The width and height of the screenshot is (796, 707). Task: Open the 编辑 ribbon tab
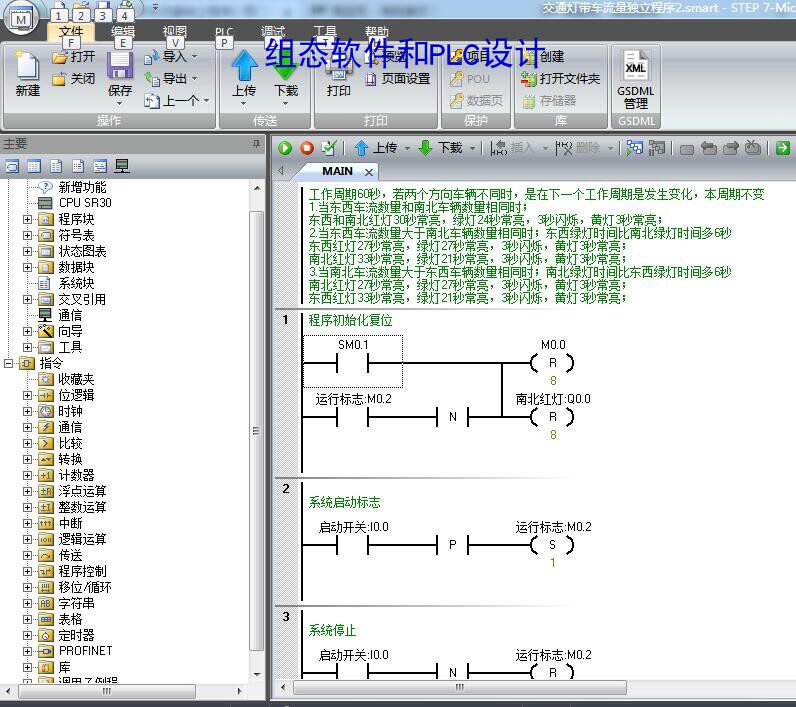(x=122, y=31)
